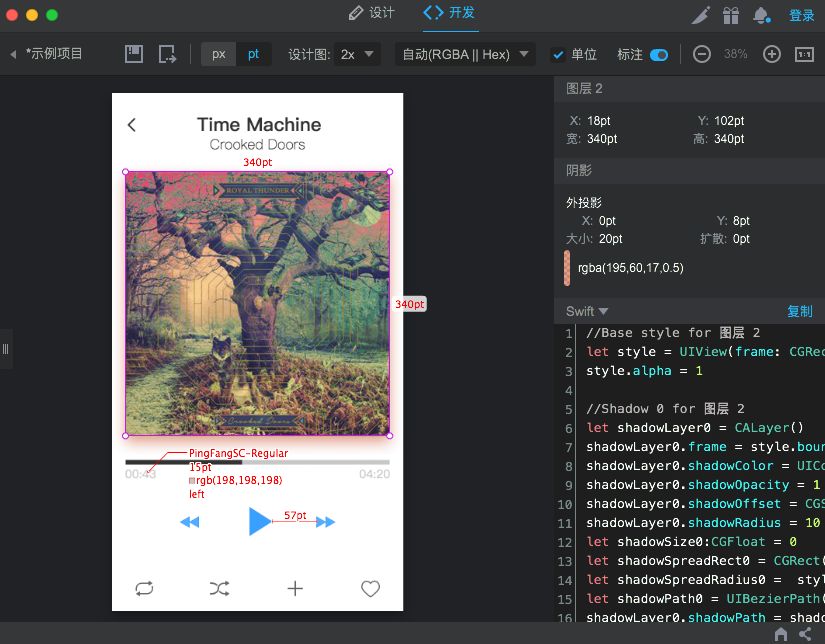Click the repeat loop icon
The image size is (825, 644).
[144, 588]
